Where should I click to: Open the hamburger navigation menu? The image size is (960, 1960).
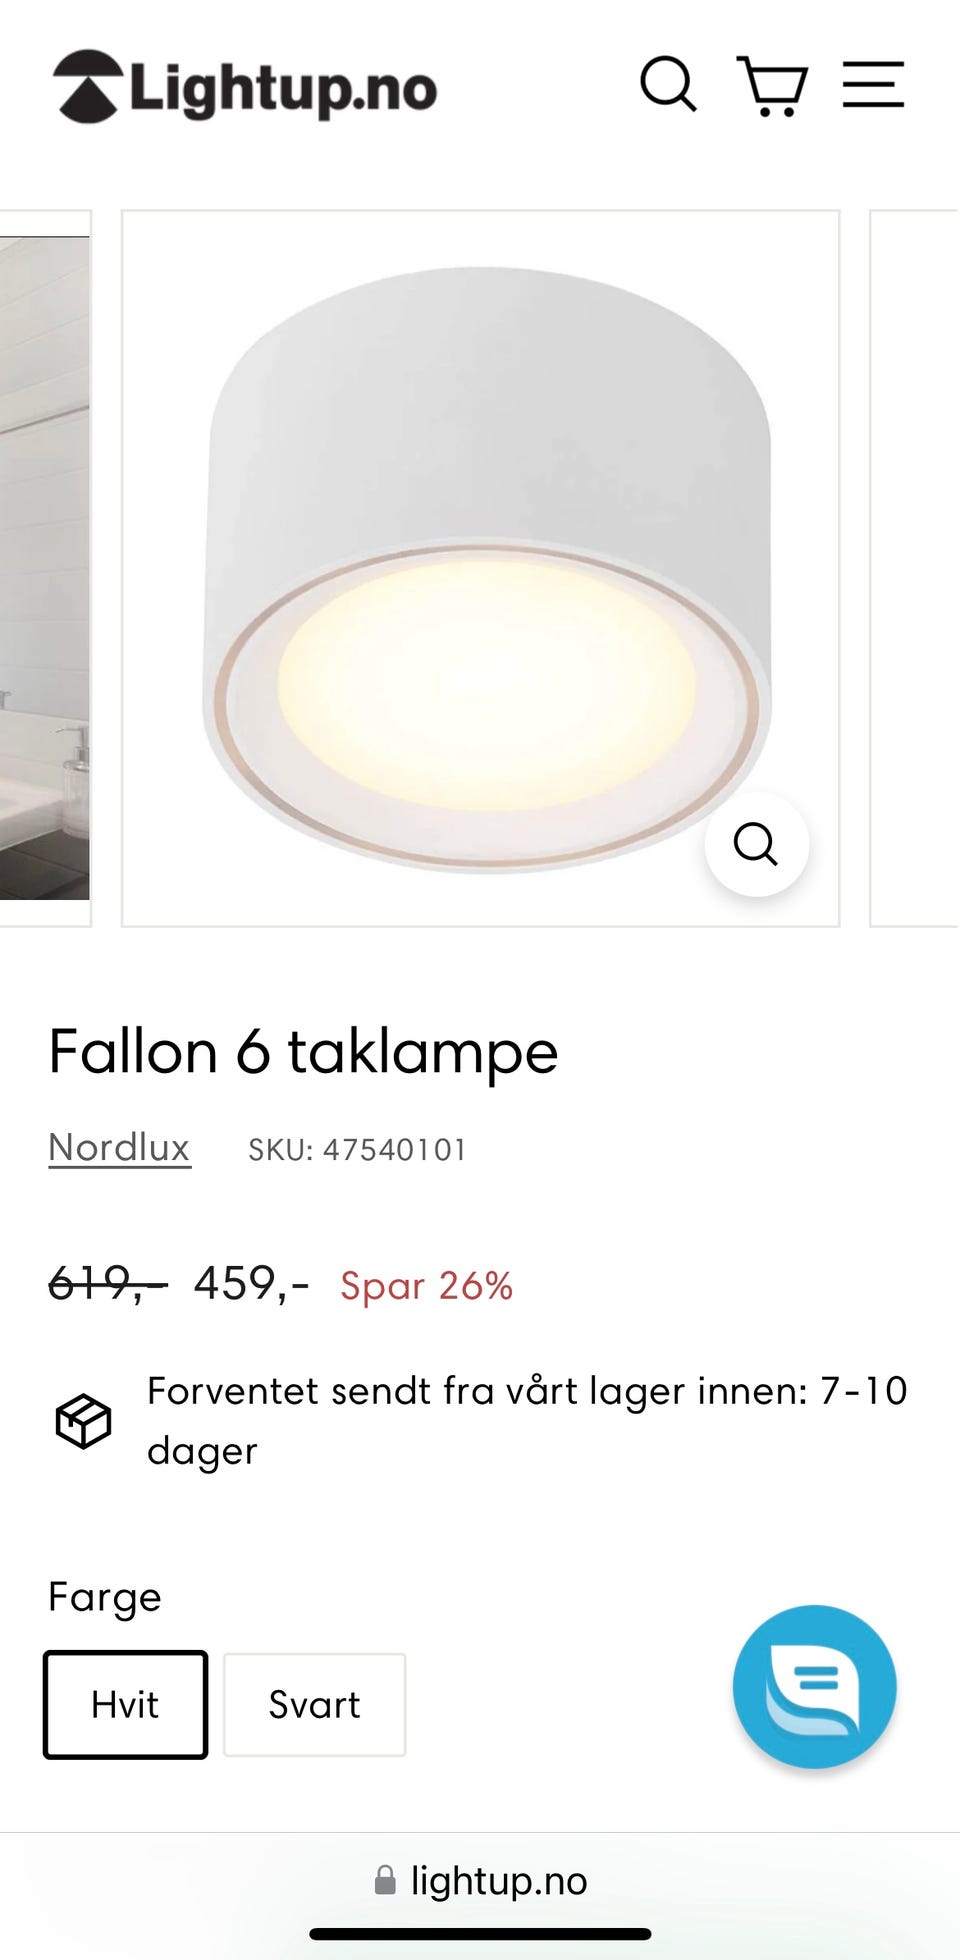[x=875, y=88]
